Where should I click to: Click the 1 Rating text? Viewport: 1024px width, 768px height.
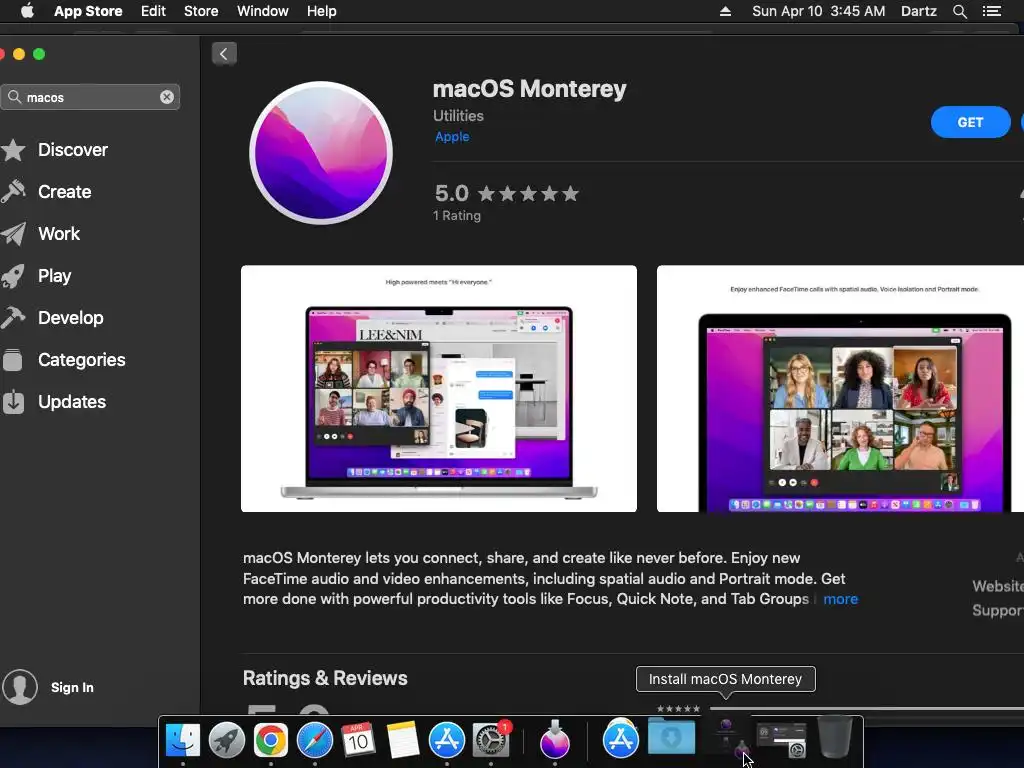pos(456,216)
